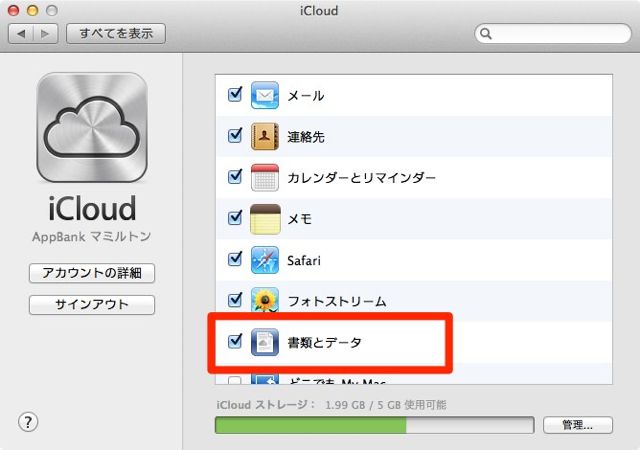Click the iCloud storage usage bar
Viewport: 640px width, 450px height.
click(374, 425)
